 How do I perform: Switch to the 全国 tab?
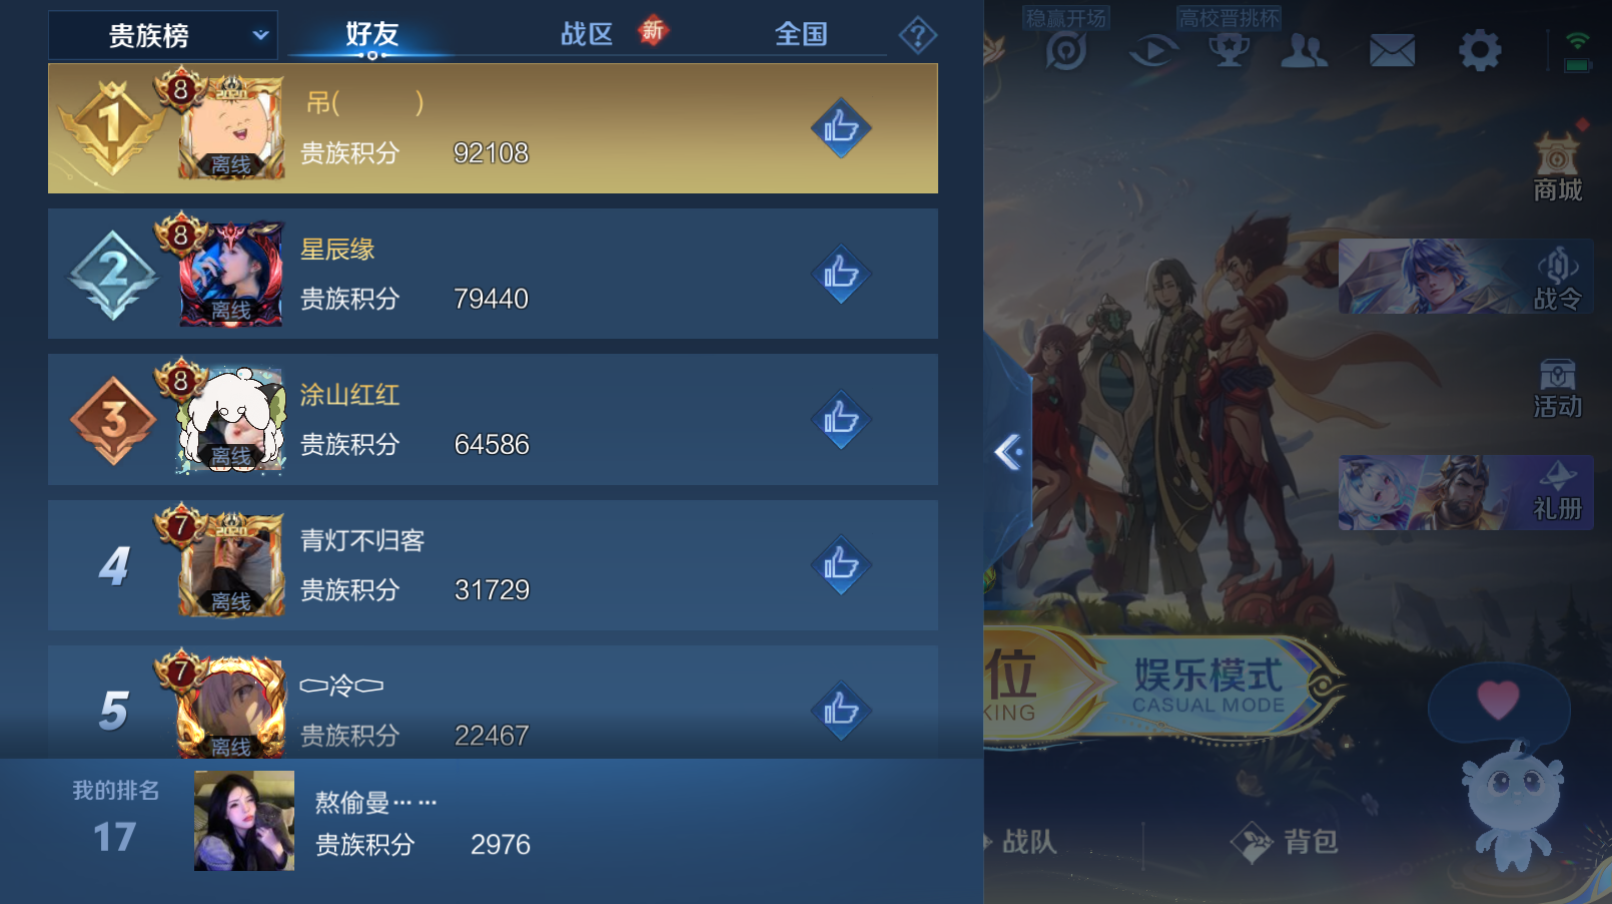[801, 34]
